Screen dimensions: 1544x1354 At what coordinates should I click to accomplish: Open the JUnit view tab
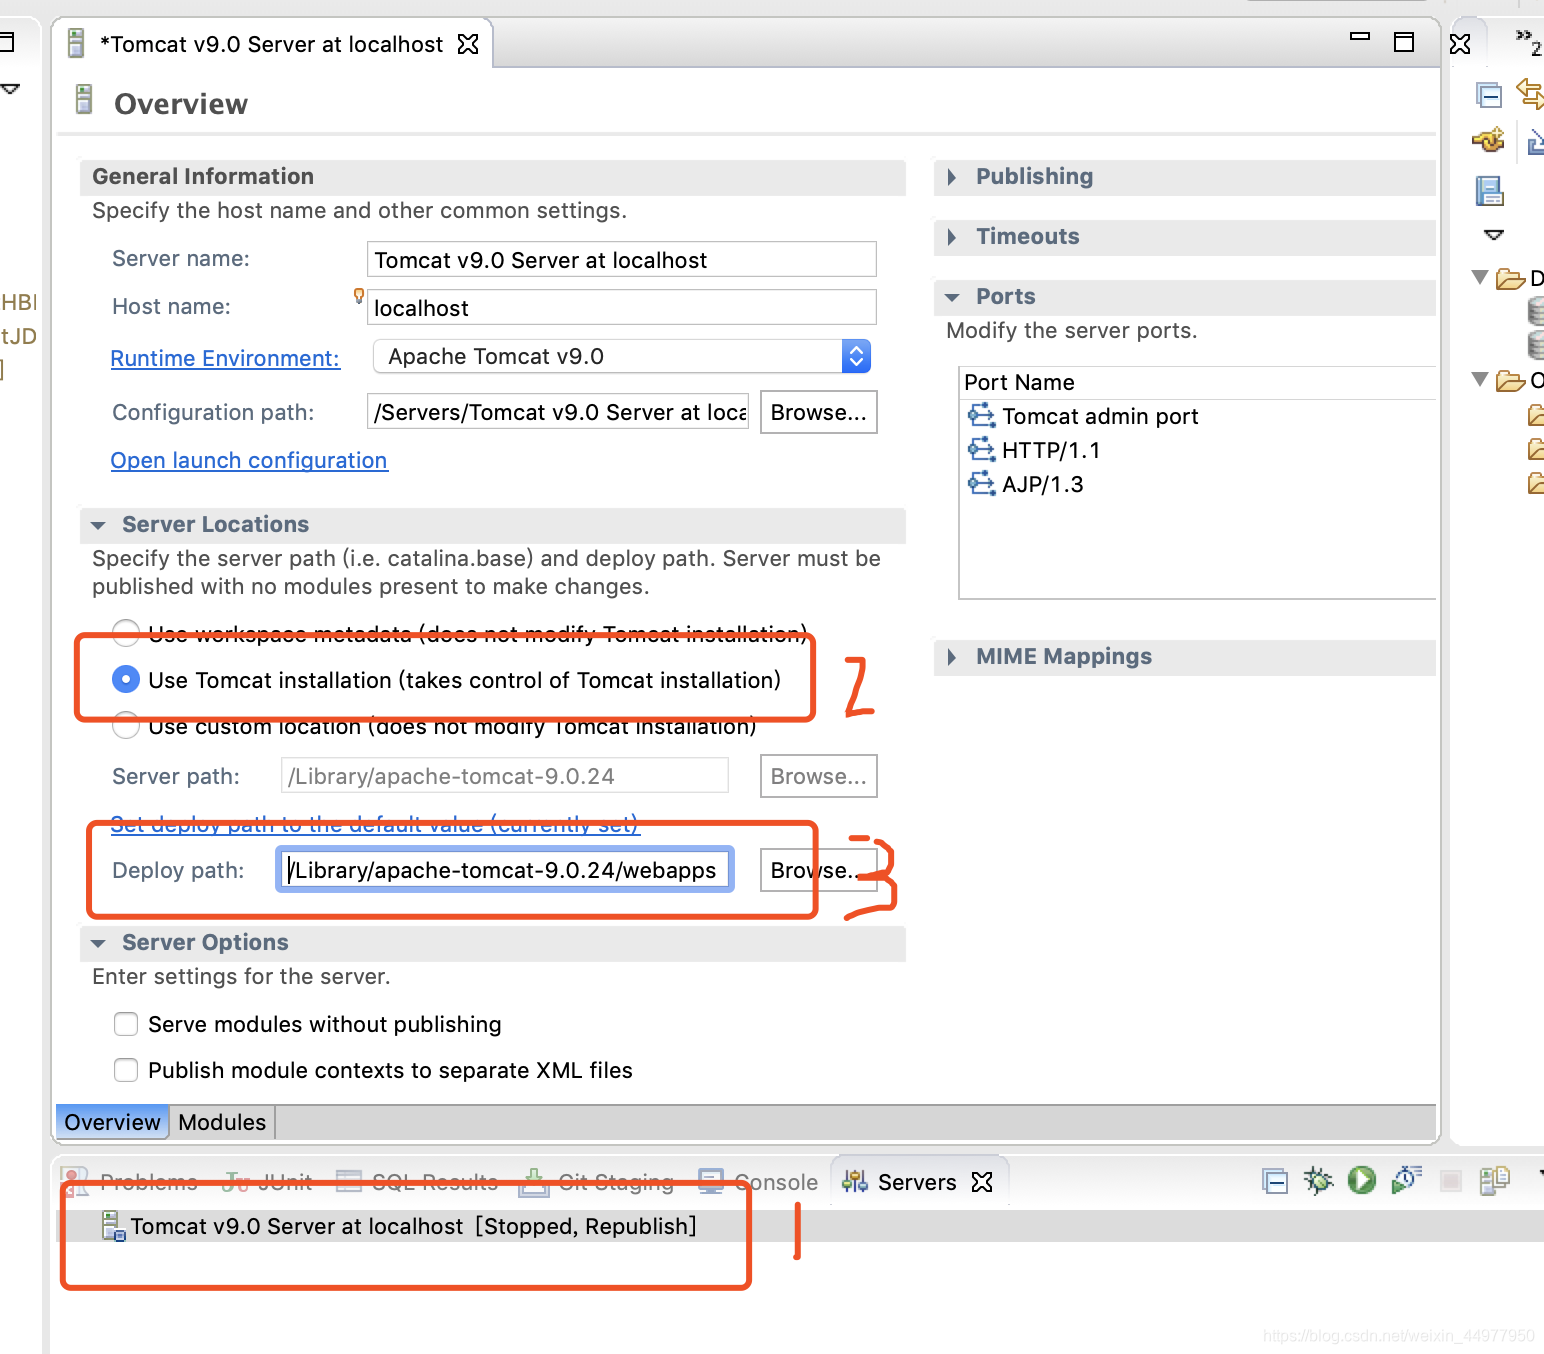pyautogui.click(x=268, y=1182)
